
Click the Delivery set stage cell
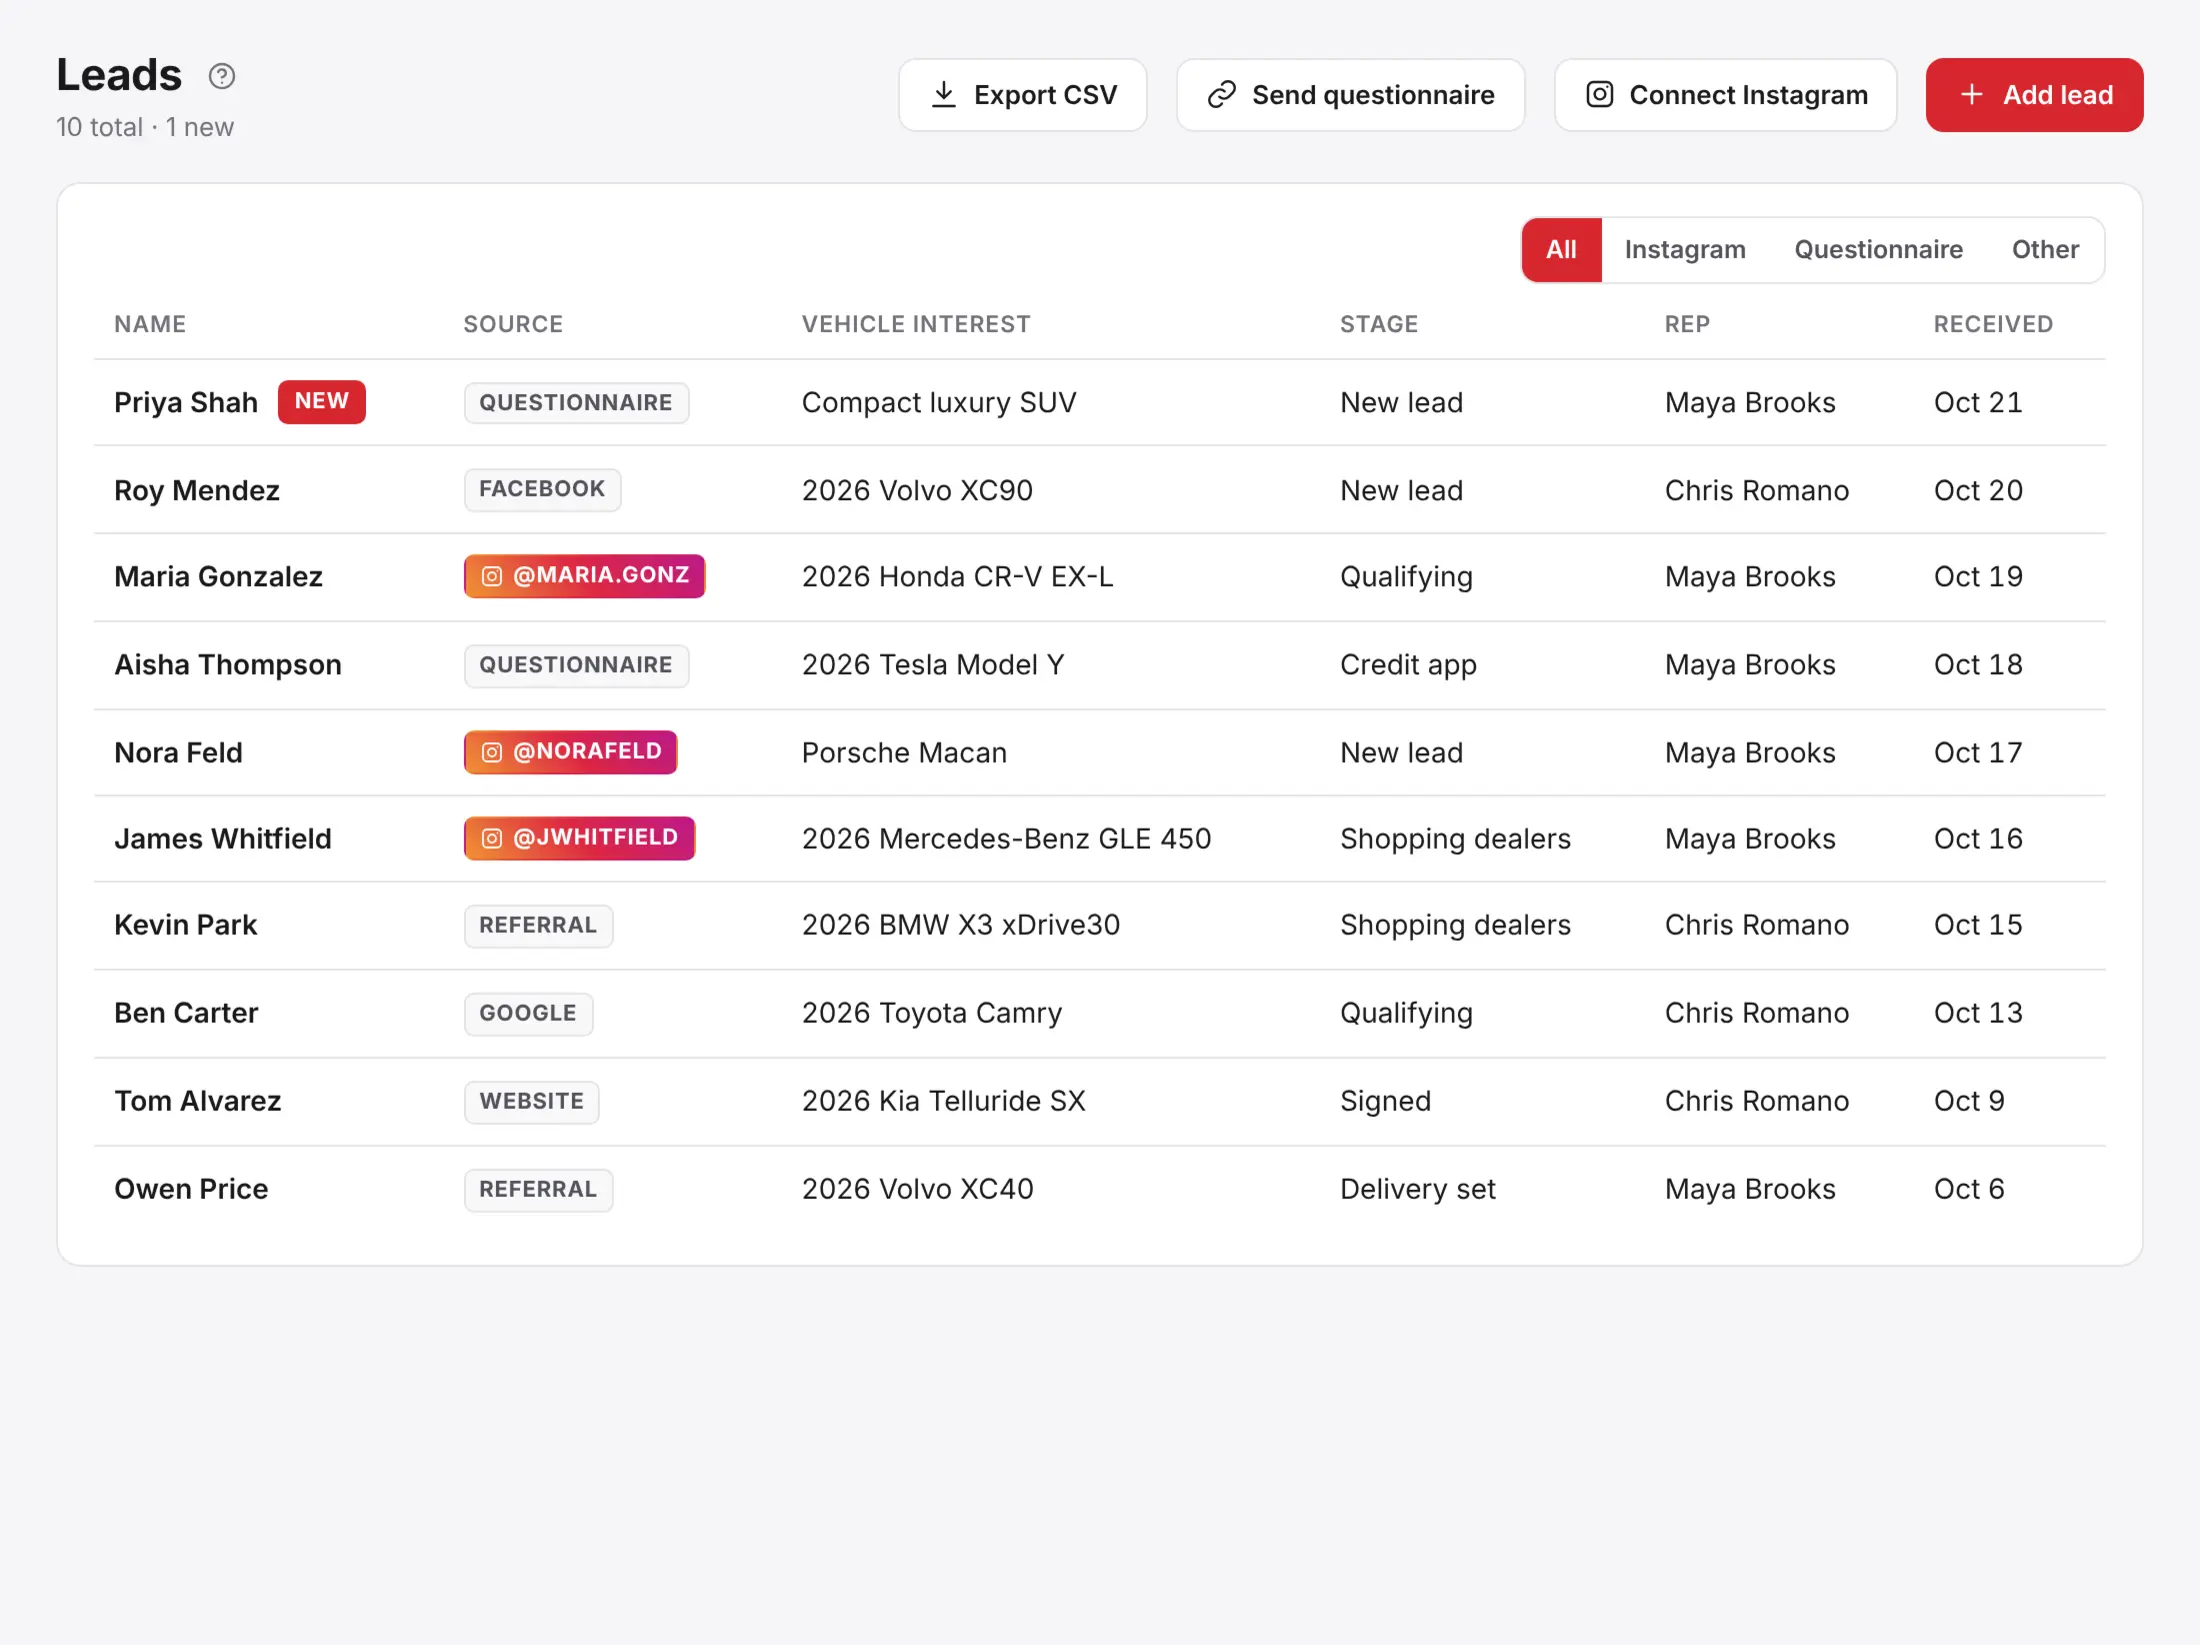tap(1417, 1189)
